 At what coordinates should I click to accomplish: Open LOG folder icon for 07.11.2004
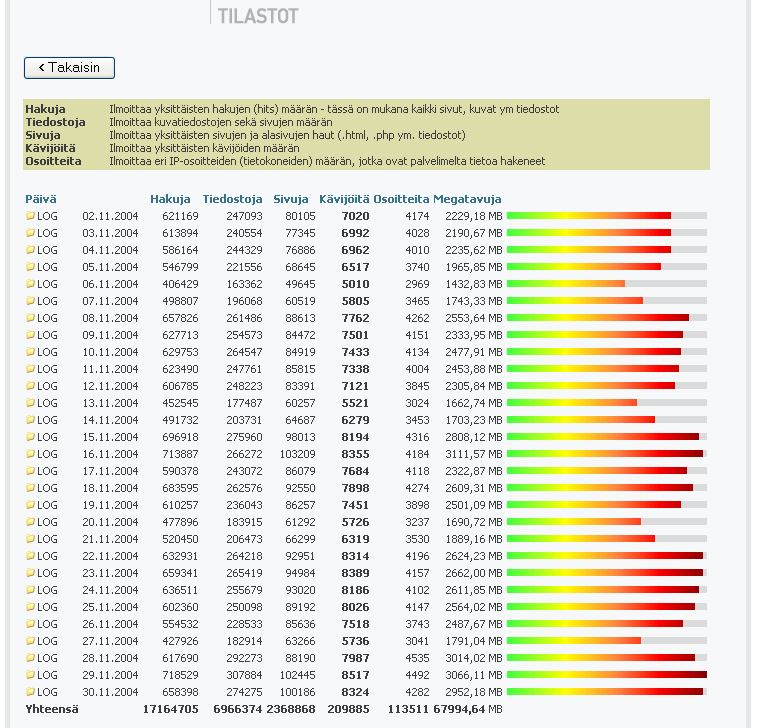pos(30,301)
